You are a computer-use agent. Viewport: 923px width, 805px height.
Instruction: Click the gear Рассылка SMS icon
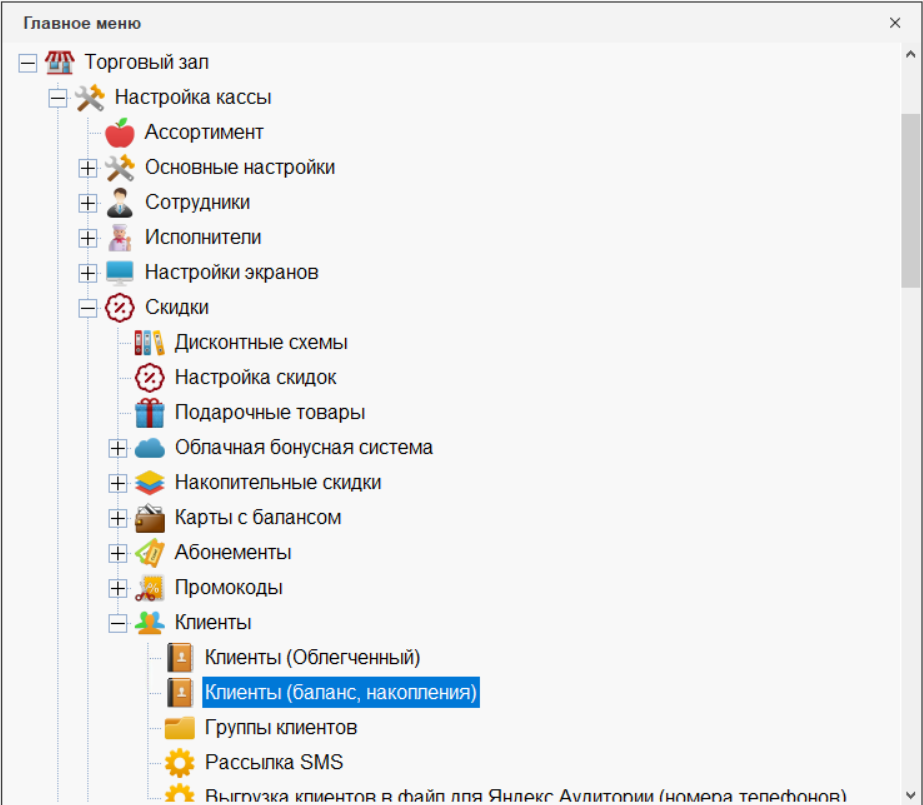click(179, 763)
